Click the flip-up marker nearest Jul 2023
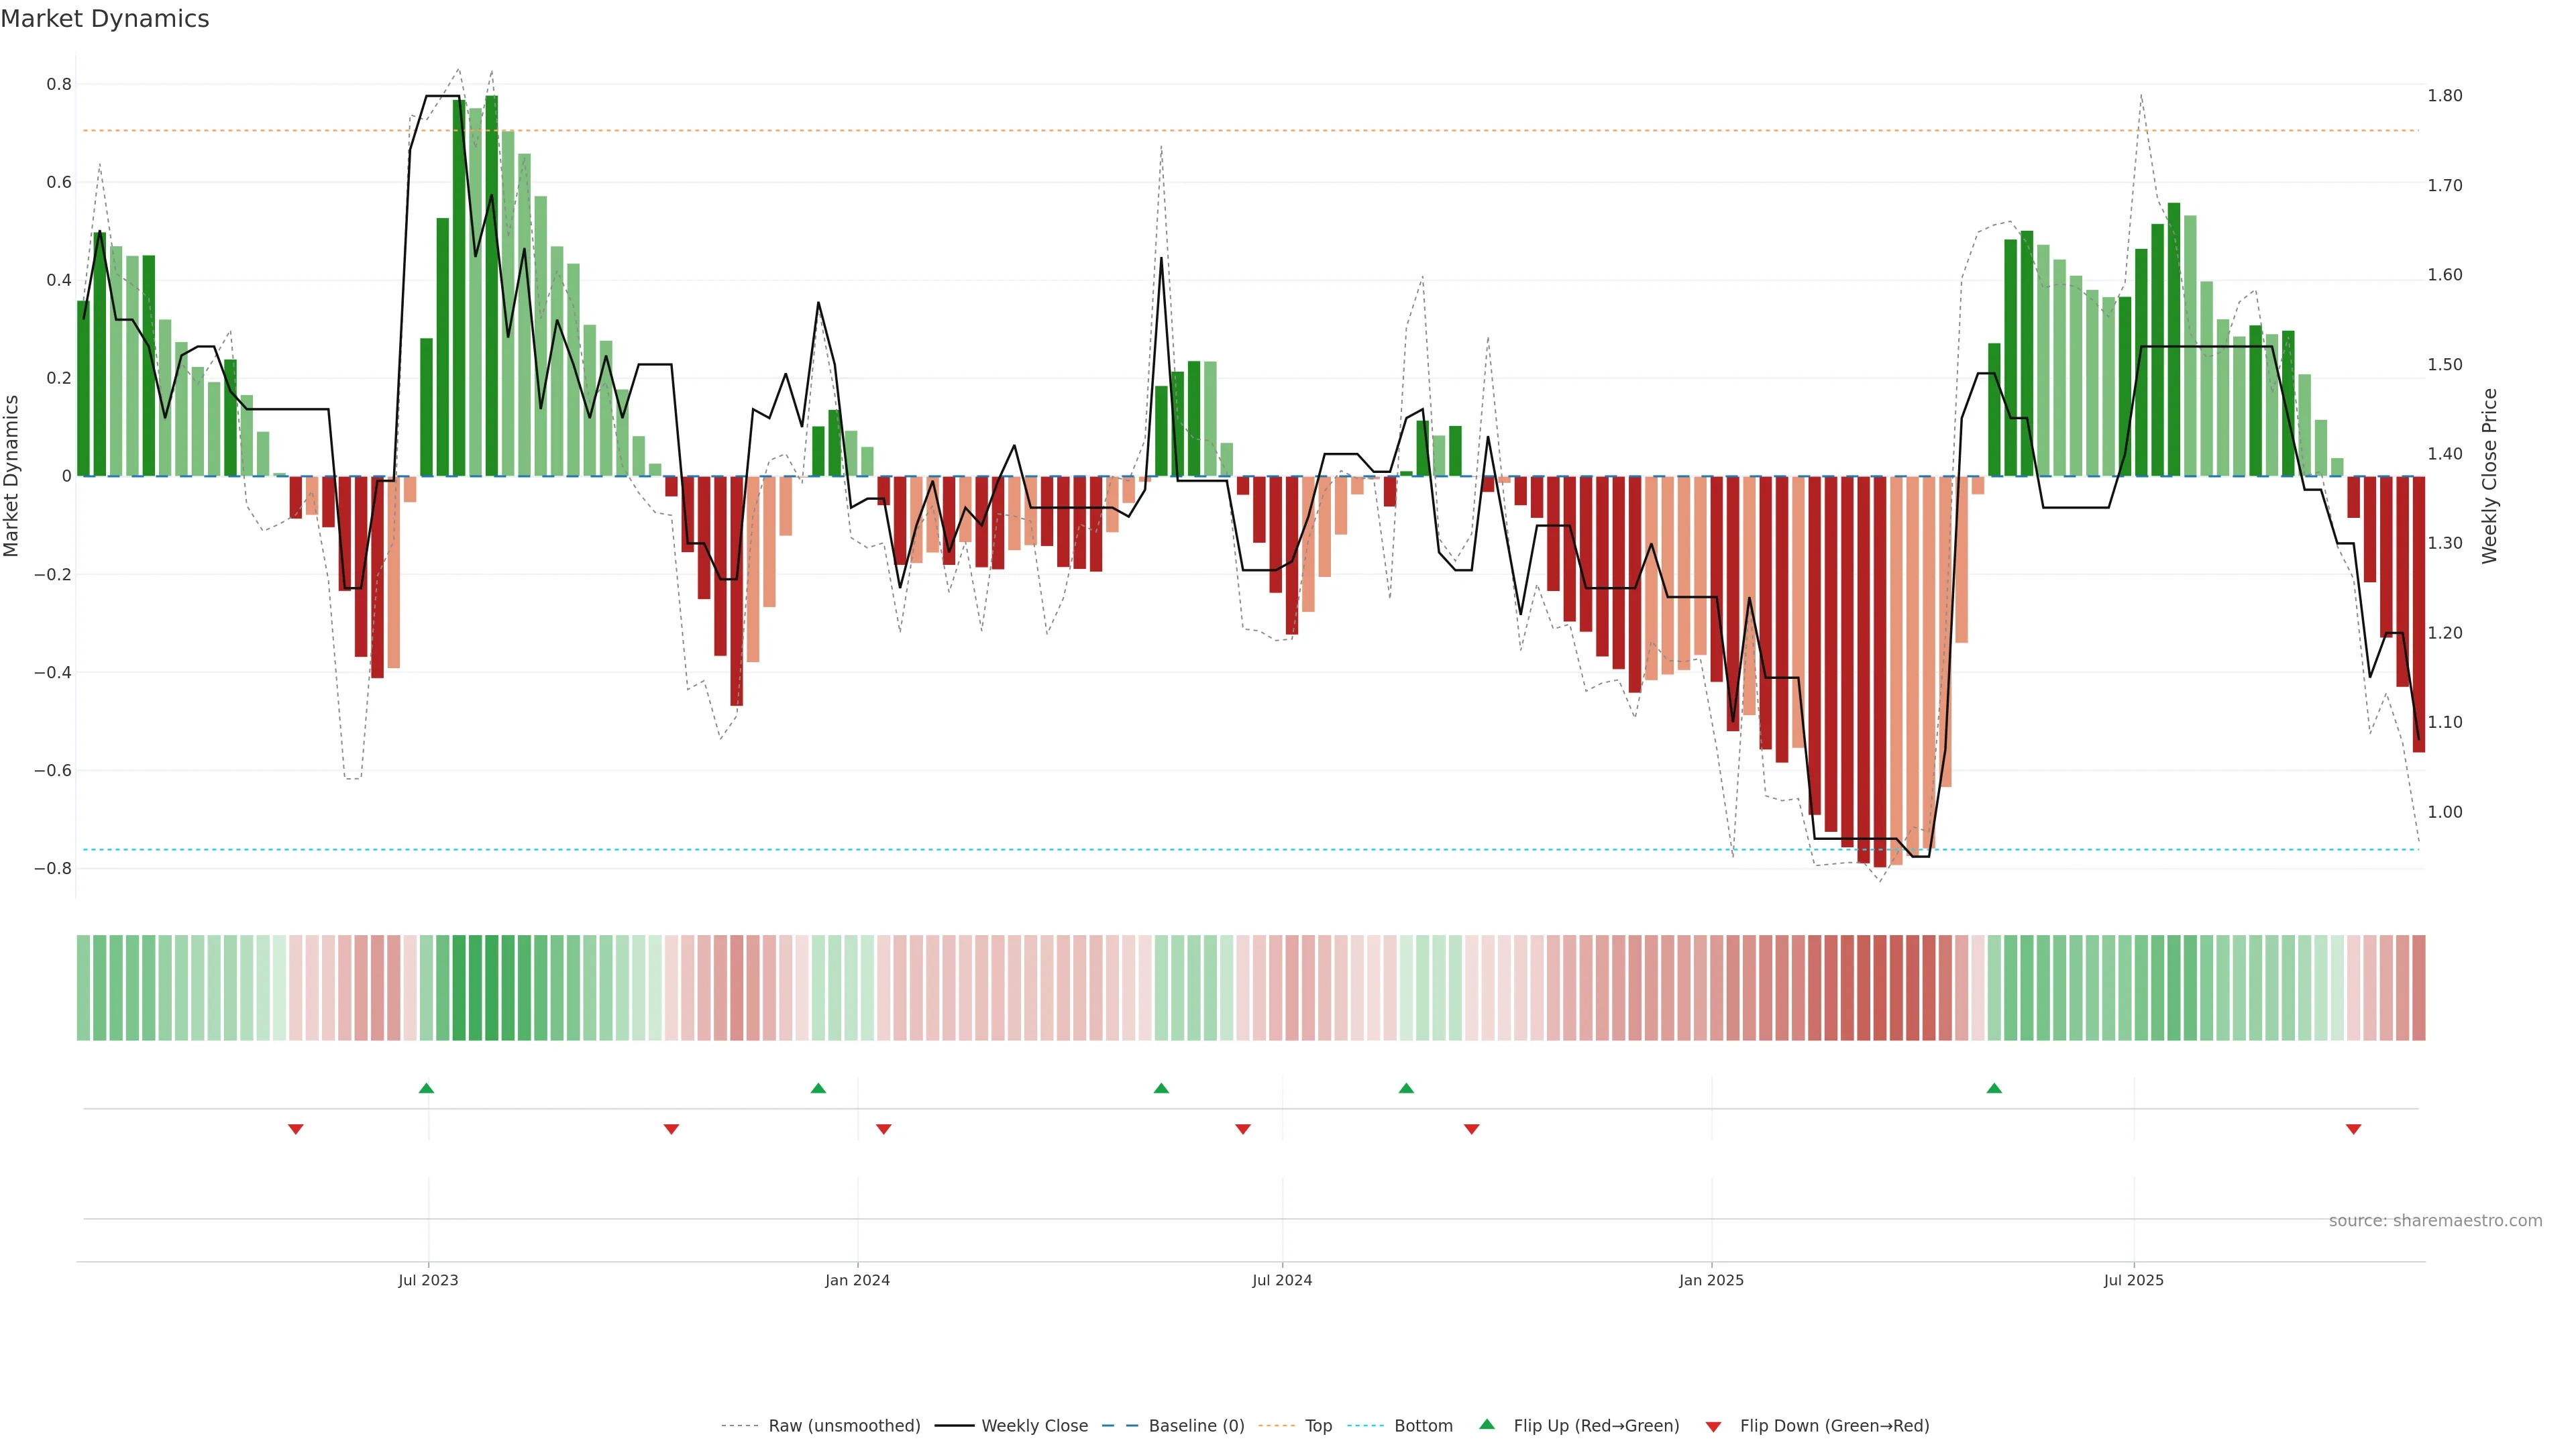The height and width of the screenshot is (1449, 2576). point(426,1088)
